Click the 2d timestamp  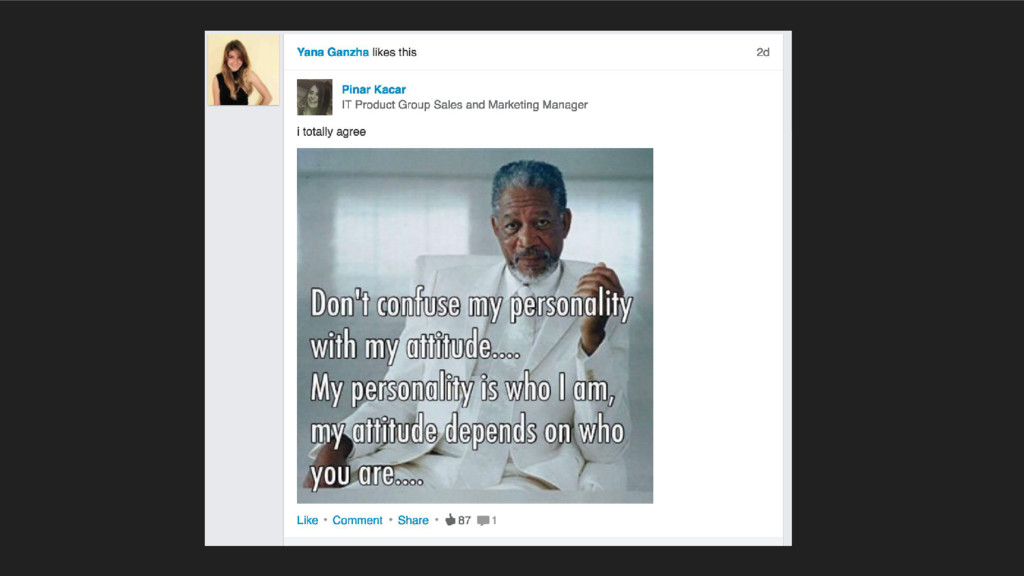point(763,52)
